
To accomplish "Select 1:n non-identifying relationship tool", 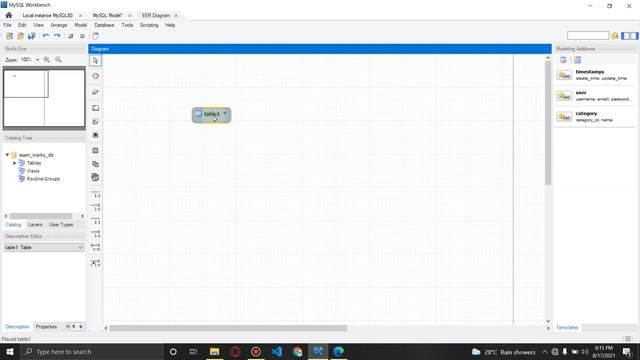I will (x=96, y=207).
